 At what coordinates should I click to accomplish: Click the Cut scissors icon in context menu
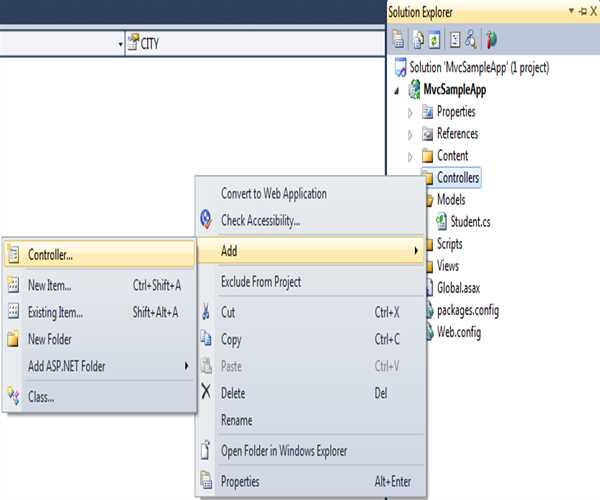coord(206,313)
